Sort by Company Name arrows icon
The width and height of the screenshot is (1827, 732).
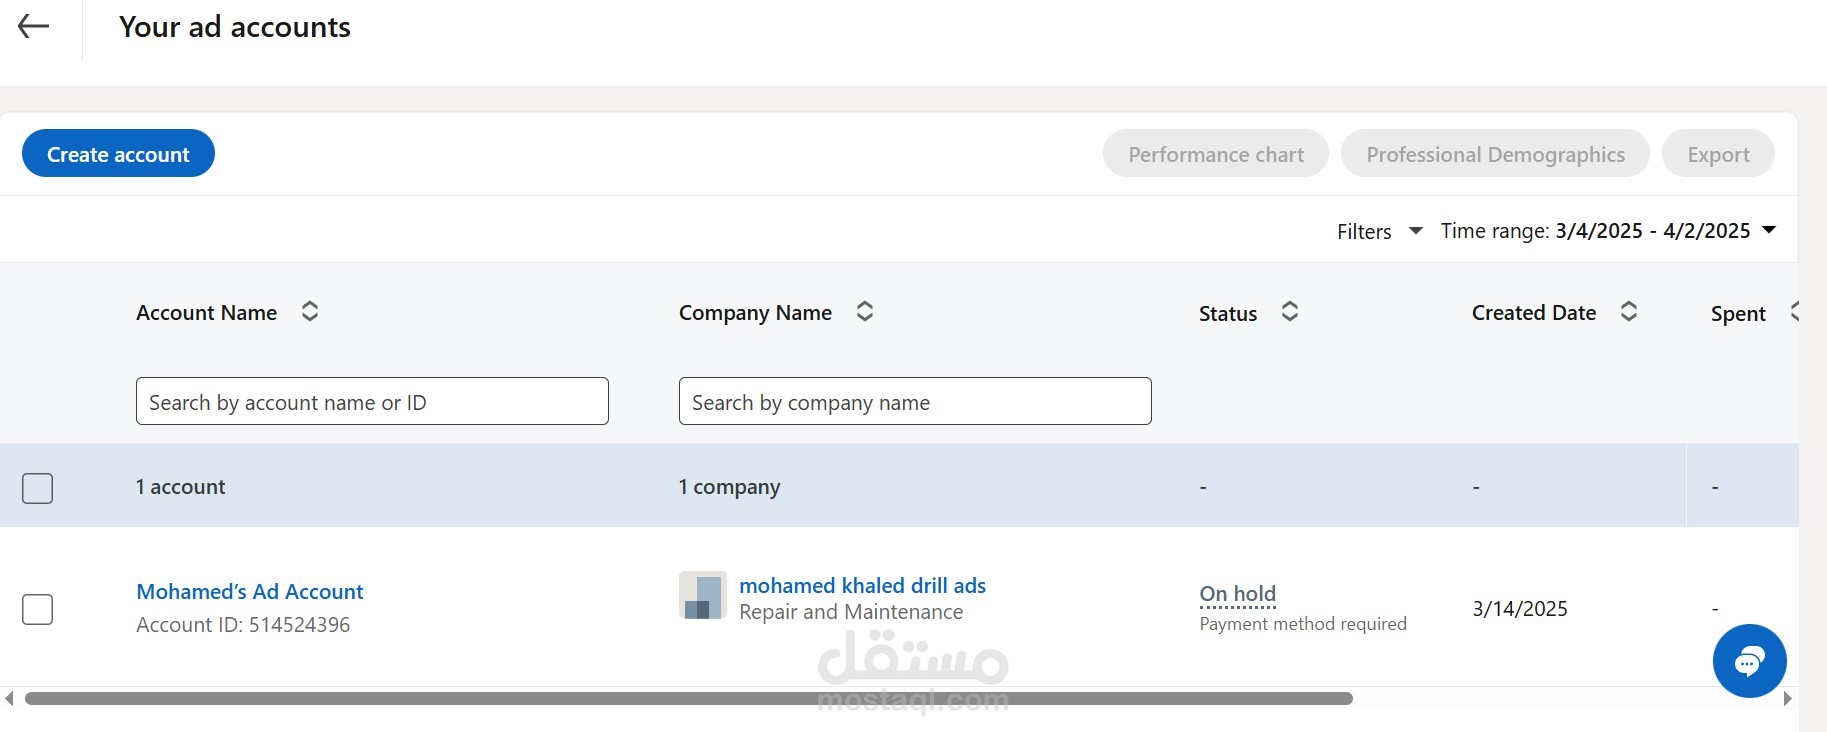click(x=865, y=312)
